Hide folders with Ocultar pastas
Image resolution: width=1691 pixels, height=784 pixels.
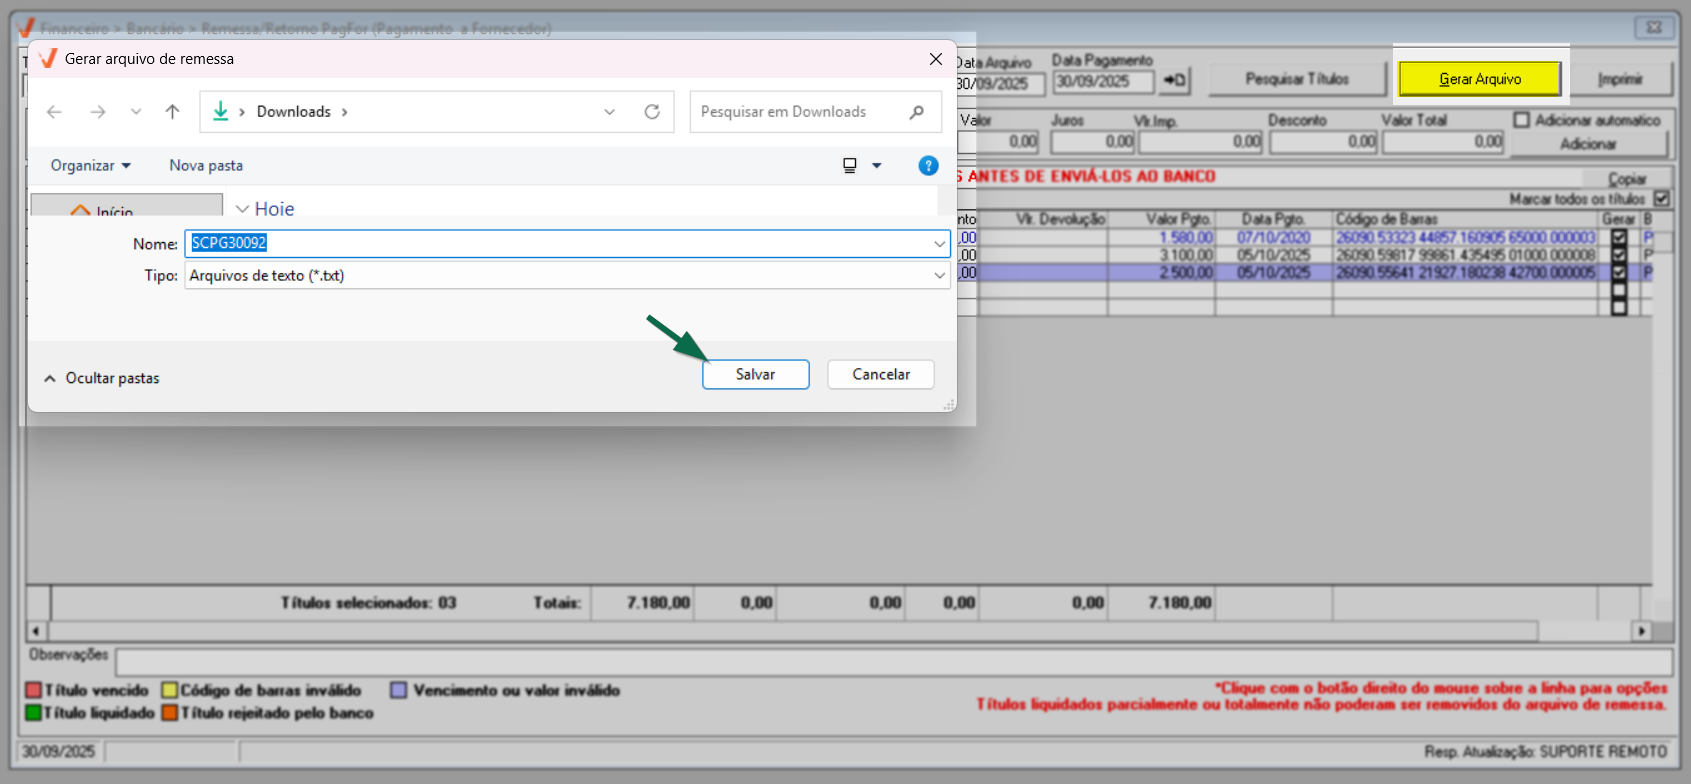102,378
